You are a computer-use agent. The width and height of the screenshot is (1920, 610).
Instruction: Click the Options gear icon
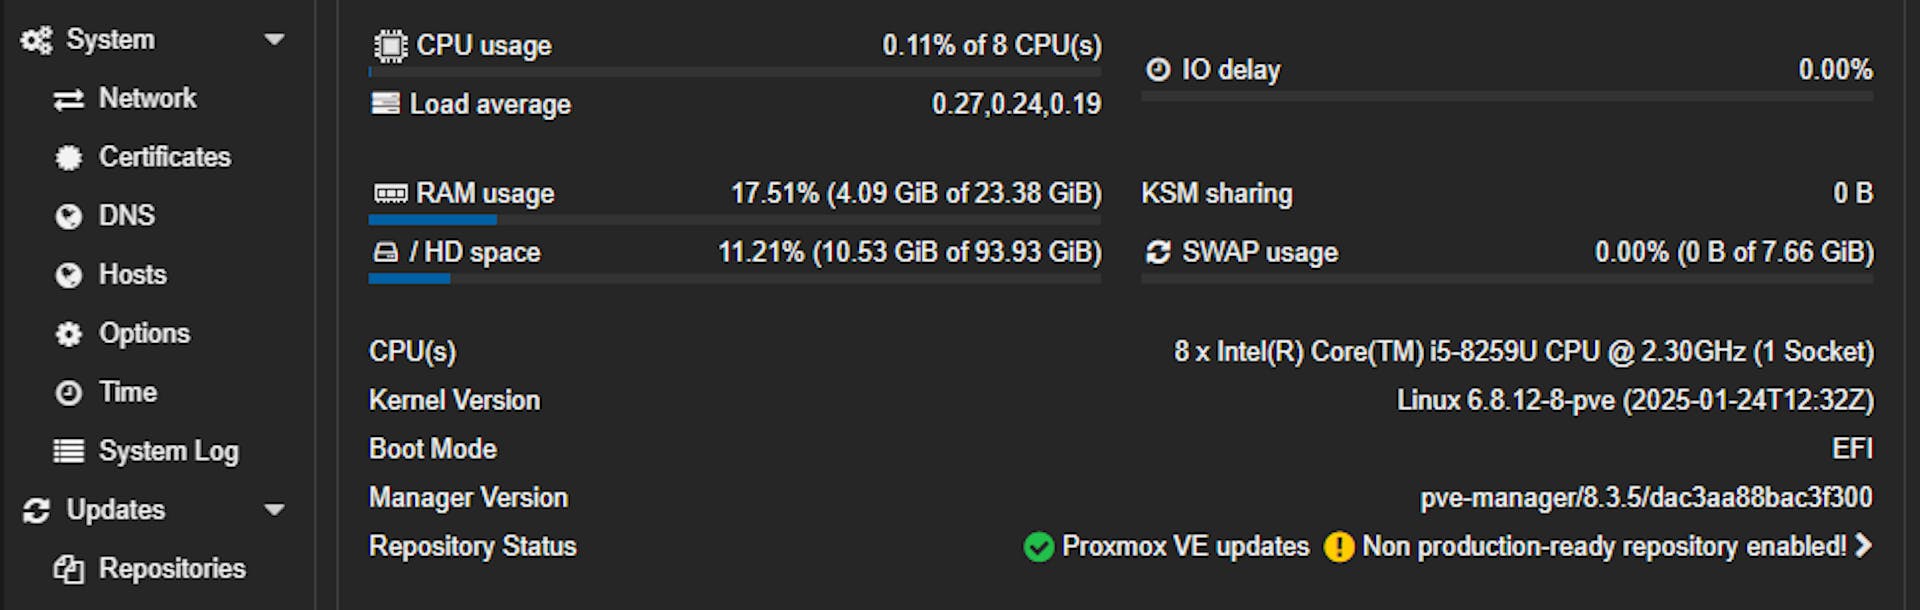point(68,334)
